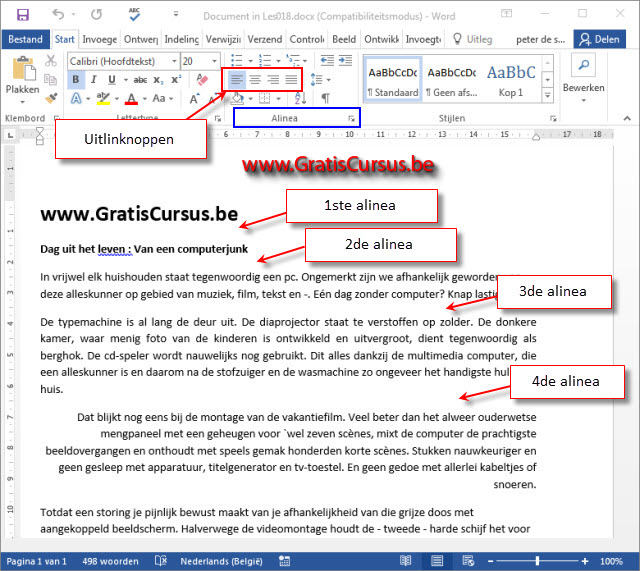Screen dimensions: 640x571
Task: Open the font color dropdown arrow
Action: [x=144, y=99]
